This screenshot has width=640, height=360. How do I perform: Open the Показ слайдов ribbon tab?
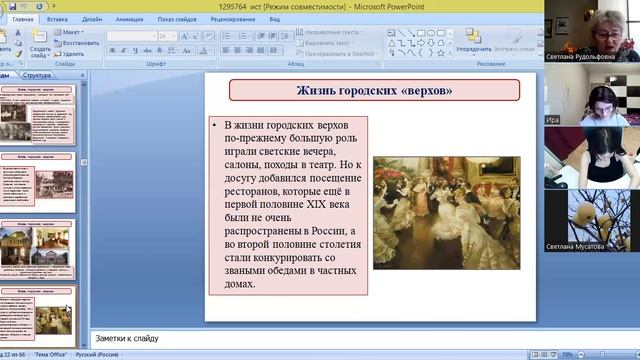click(x=177, y=19)
